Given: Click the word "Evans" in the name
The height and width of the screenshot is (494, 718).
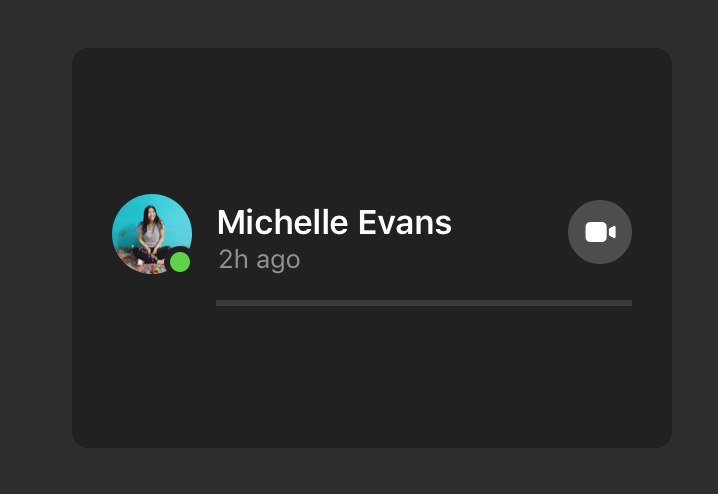Looking at the screenshot, I should pyautogui.click(x=405, y=223).
